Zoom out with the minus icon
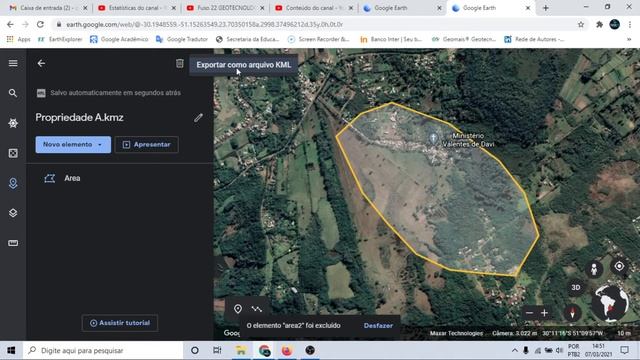 pos(529,313)
